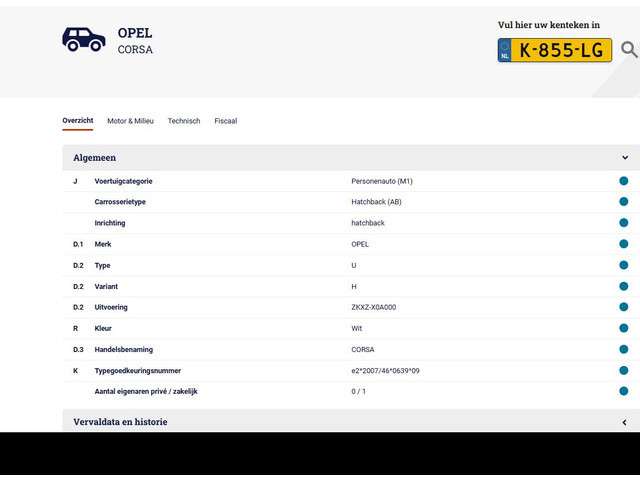
Task: Open the Fiscaal tab
Action: (225, 121)
